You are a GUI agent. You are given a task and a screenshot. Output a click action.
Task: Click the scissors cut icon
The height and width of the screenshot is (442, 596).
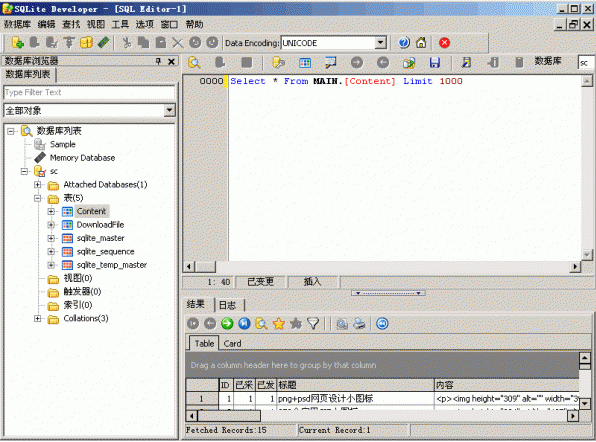pos(126,43)
